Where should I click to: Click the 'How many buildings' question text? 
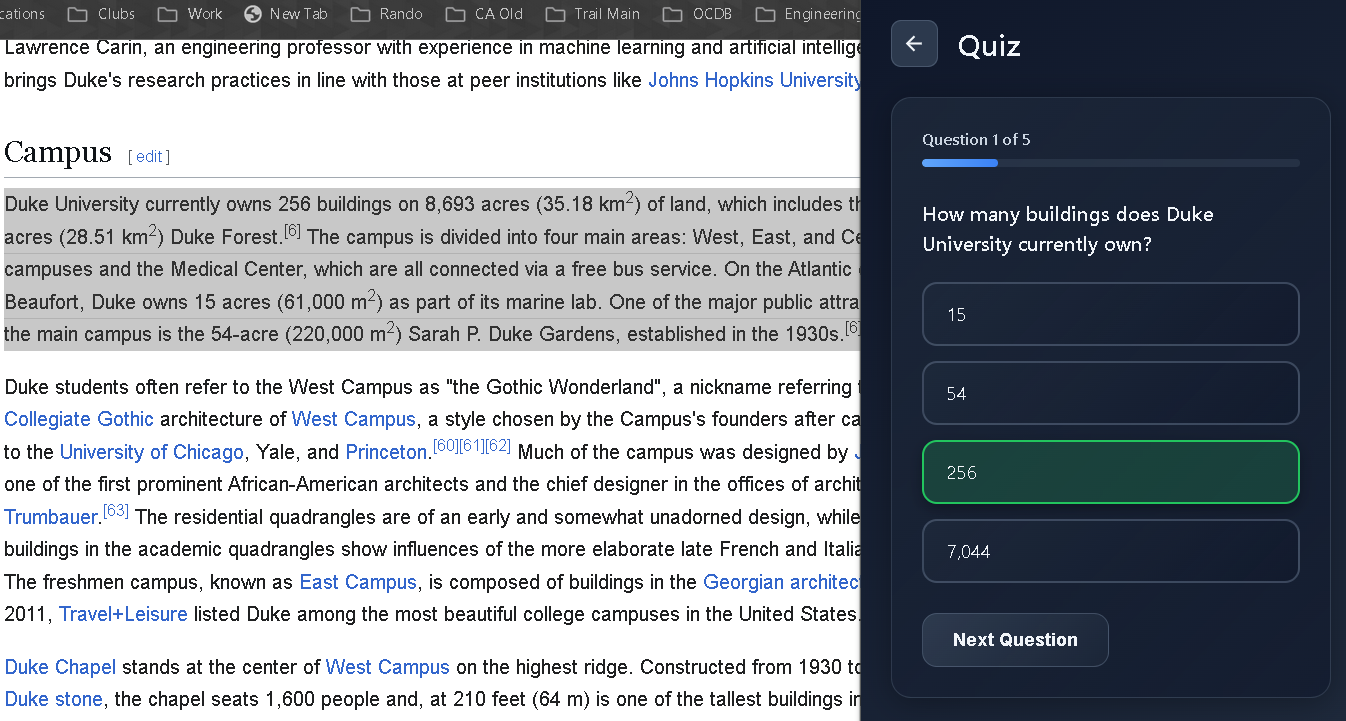[1068, 229]
